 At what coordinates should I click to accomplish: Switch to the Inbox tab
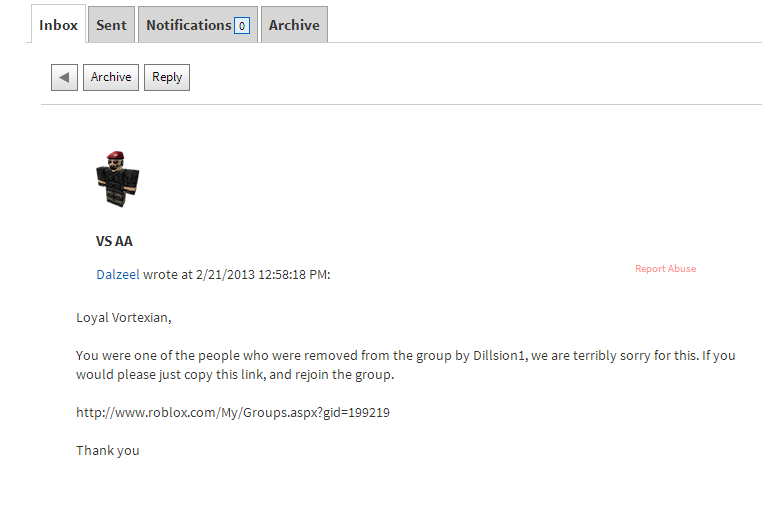(x=58, y=25)
